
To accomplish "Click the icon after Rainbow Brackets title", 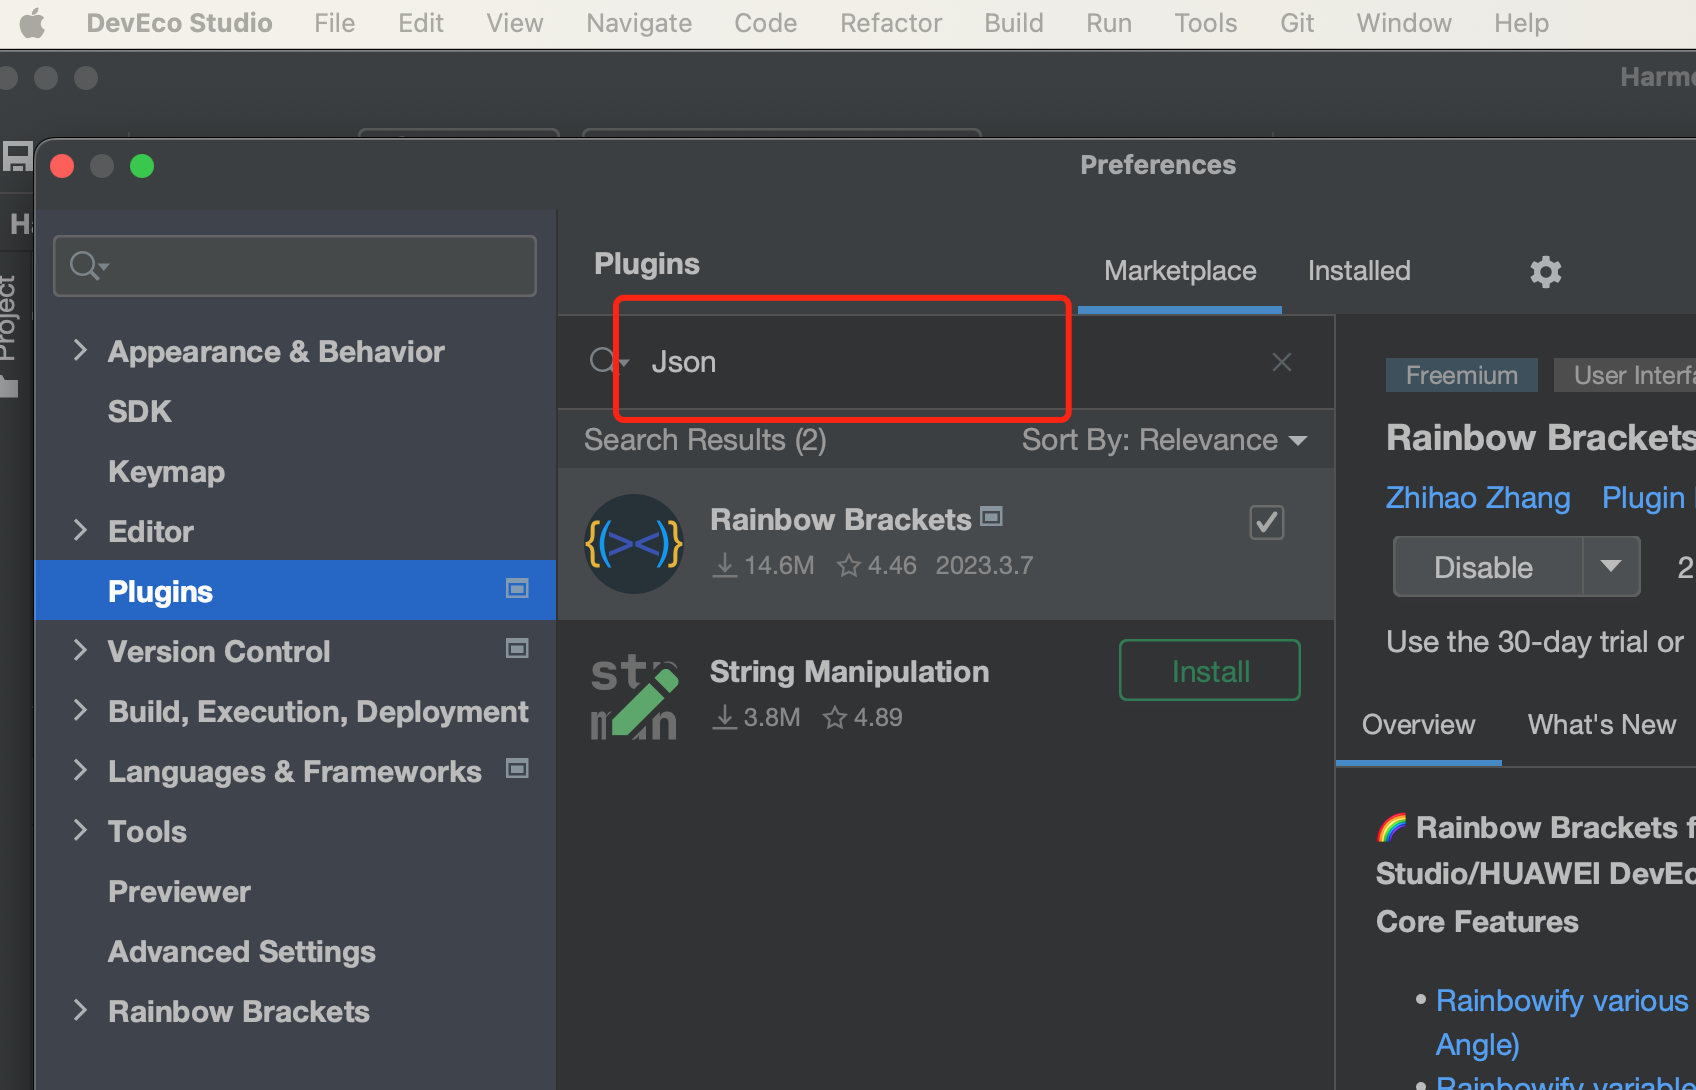I will tap(991, 516).
